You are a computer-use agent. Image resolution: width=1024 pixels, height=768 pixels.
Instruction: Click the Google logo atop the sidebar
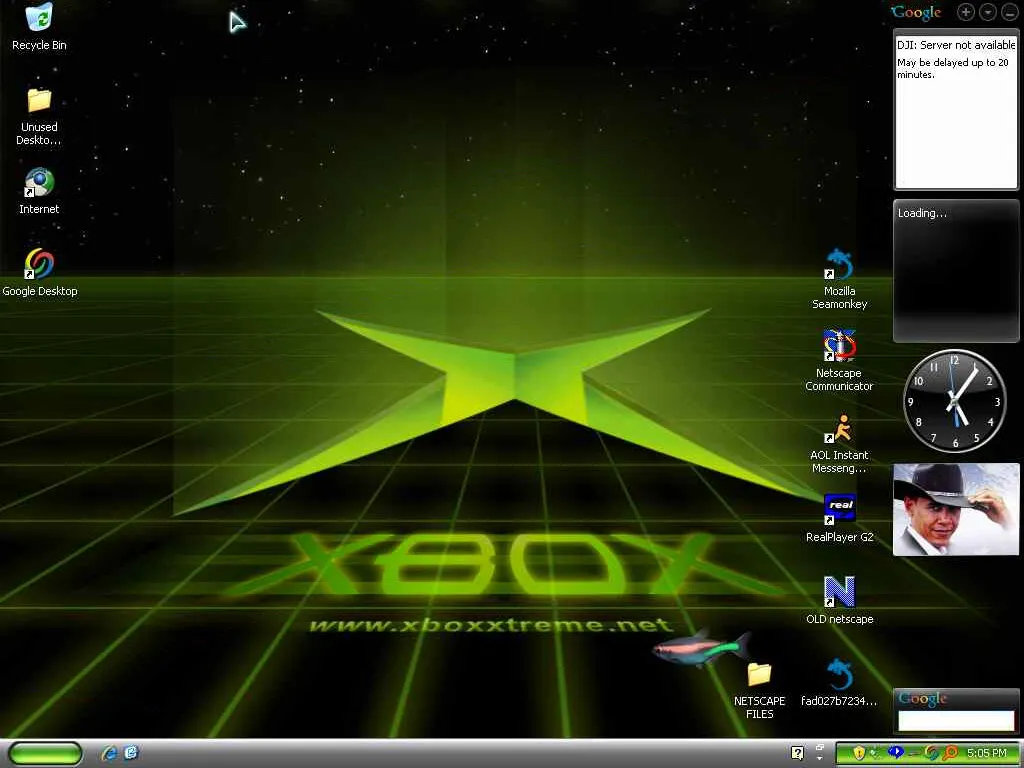916,12
